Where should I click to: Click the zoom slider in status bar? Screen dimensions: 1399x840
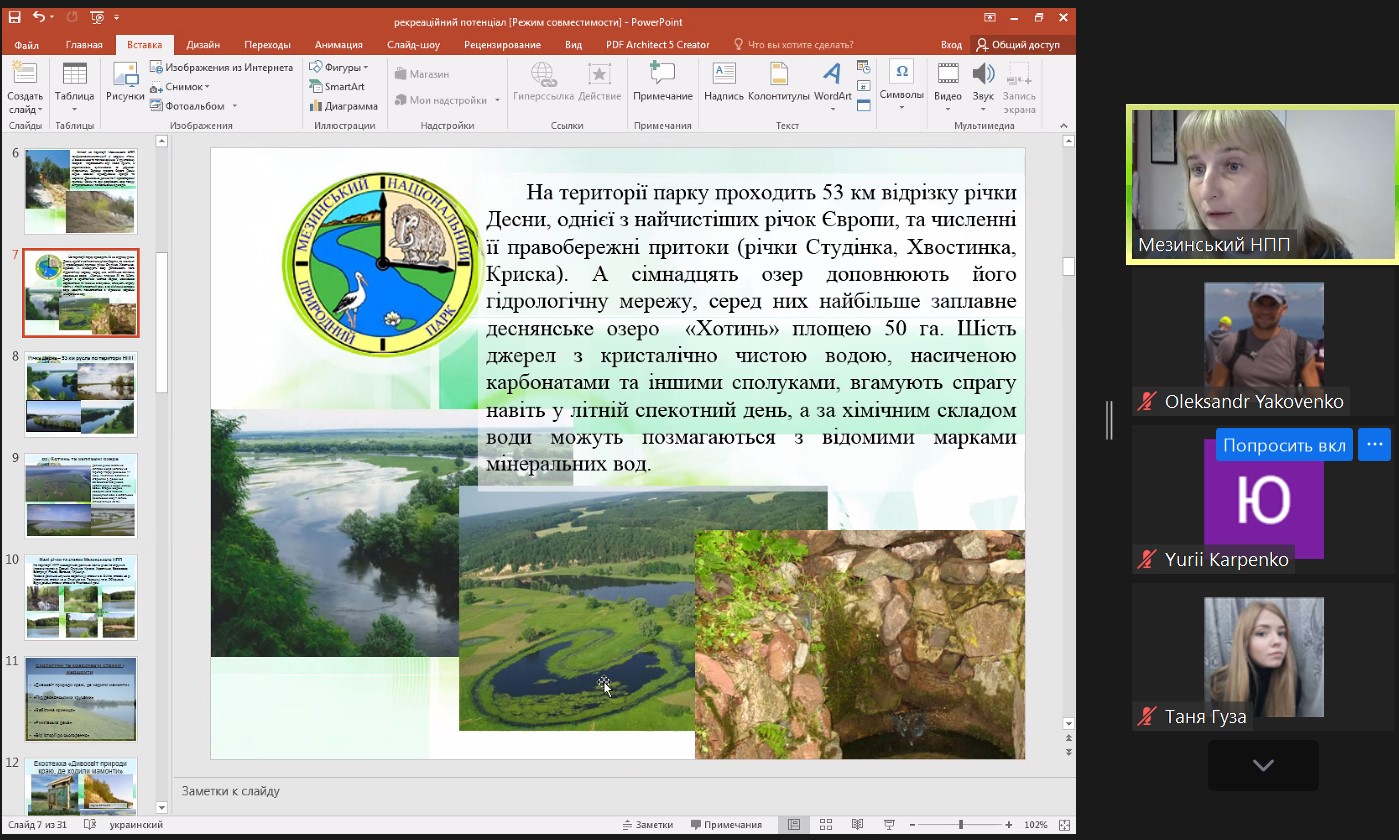pos(960,825)
